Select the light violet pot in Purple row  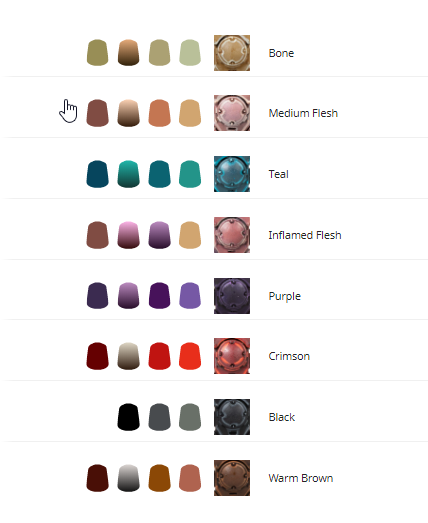coord(190,296)
